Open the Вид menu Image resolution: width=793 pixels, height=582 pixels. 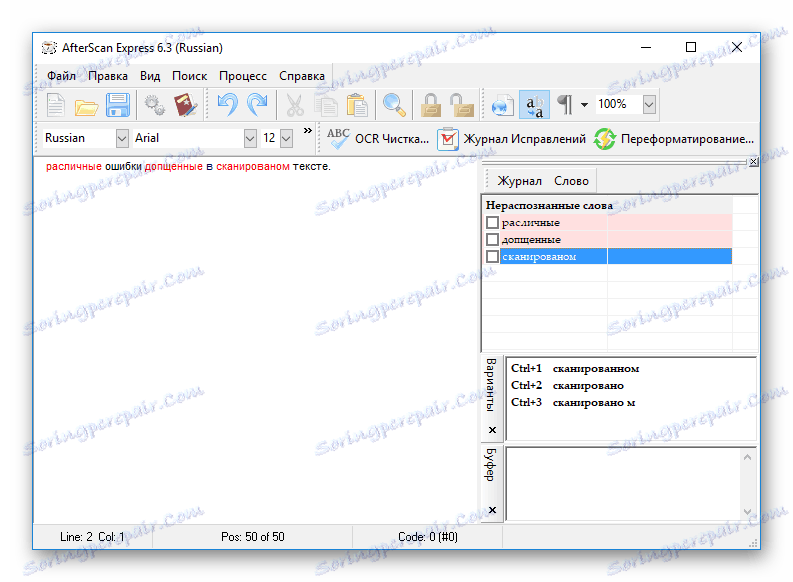coord(150,76)
